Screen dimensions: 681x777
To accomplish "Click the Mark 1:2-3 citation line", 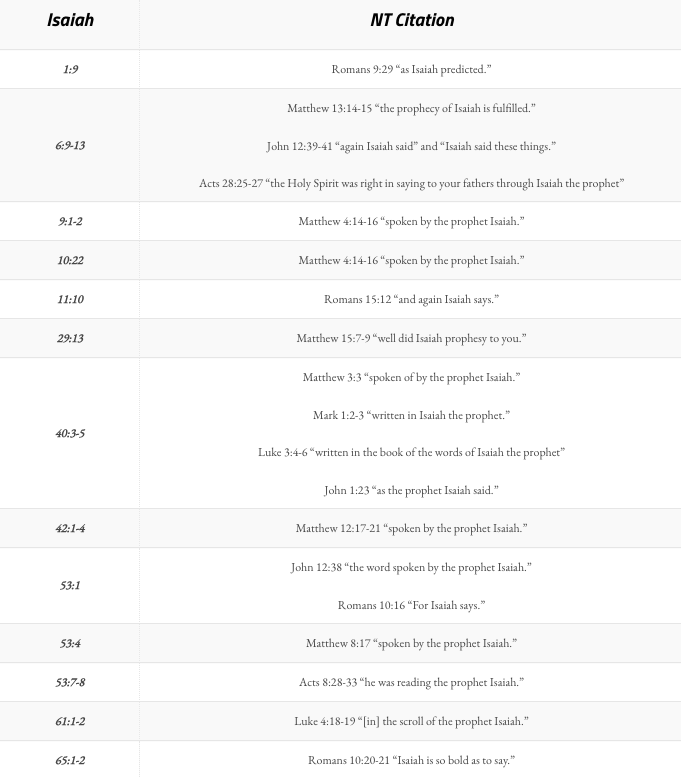I will (411, 415).
